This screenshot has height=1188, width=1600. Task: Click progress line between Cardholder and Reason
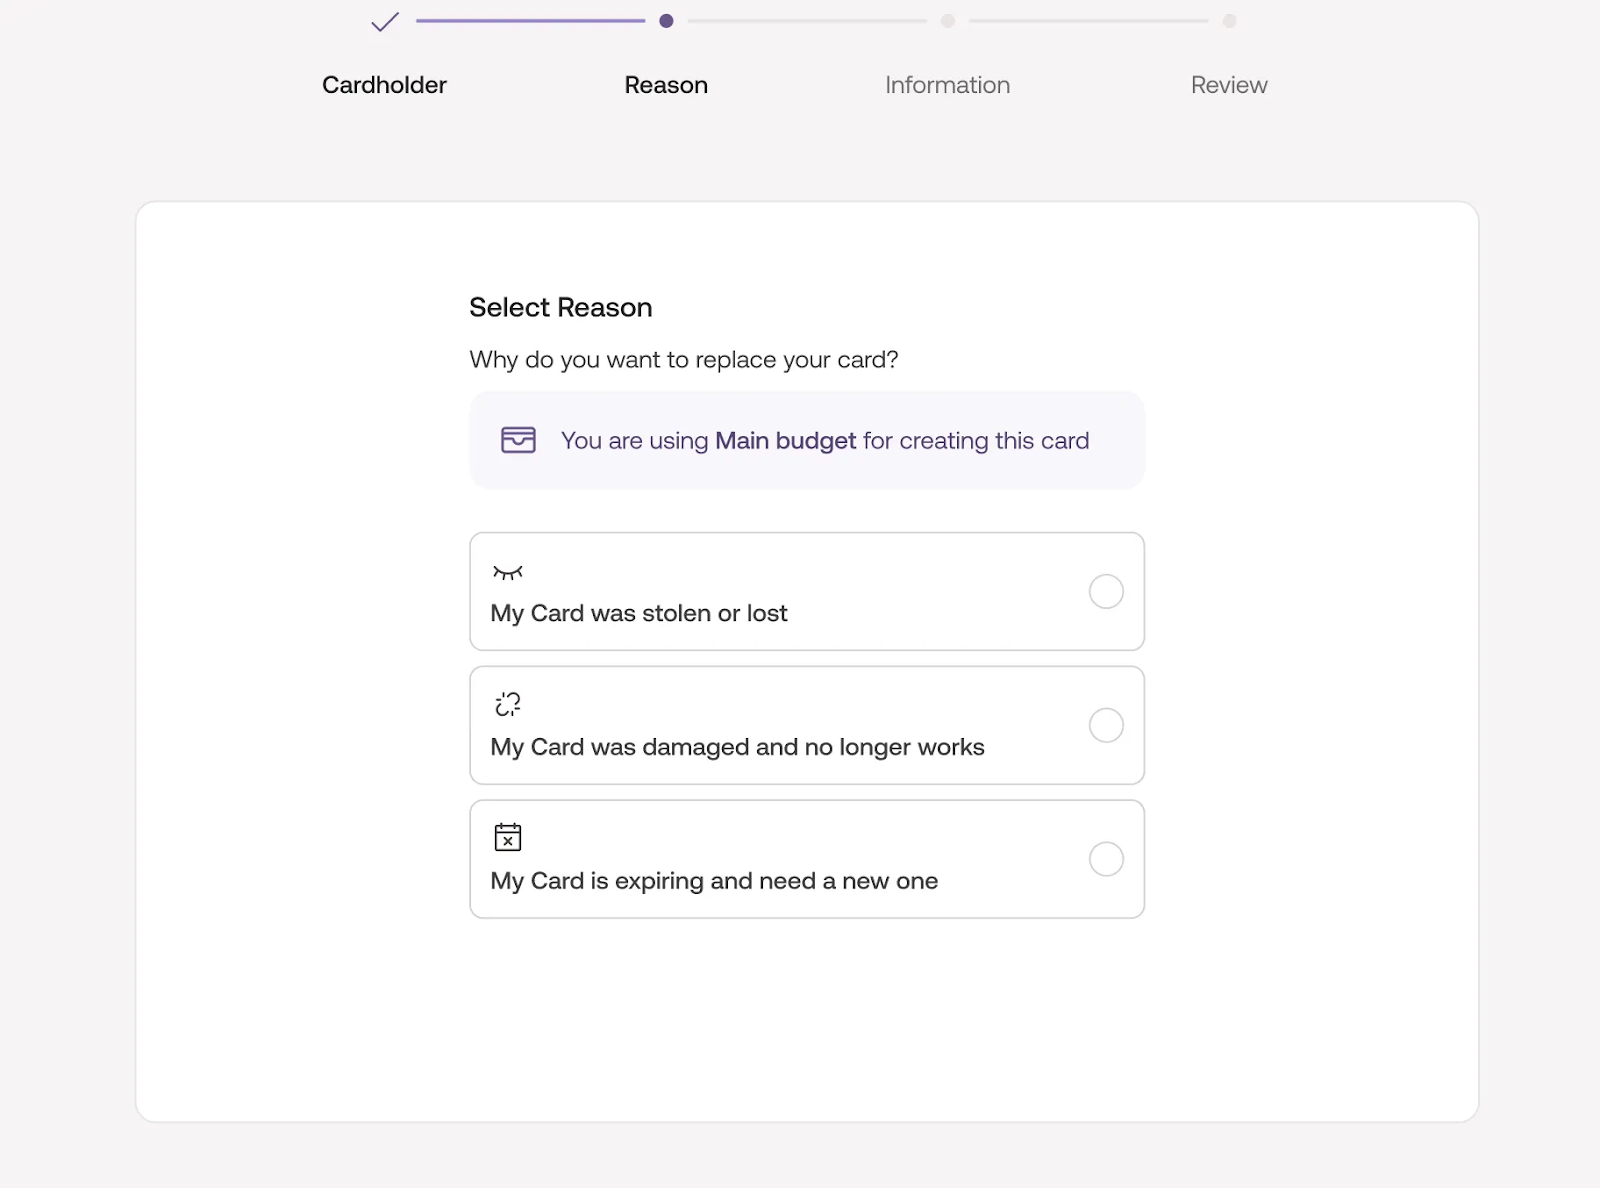pos(530,21)
